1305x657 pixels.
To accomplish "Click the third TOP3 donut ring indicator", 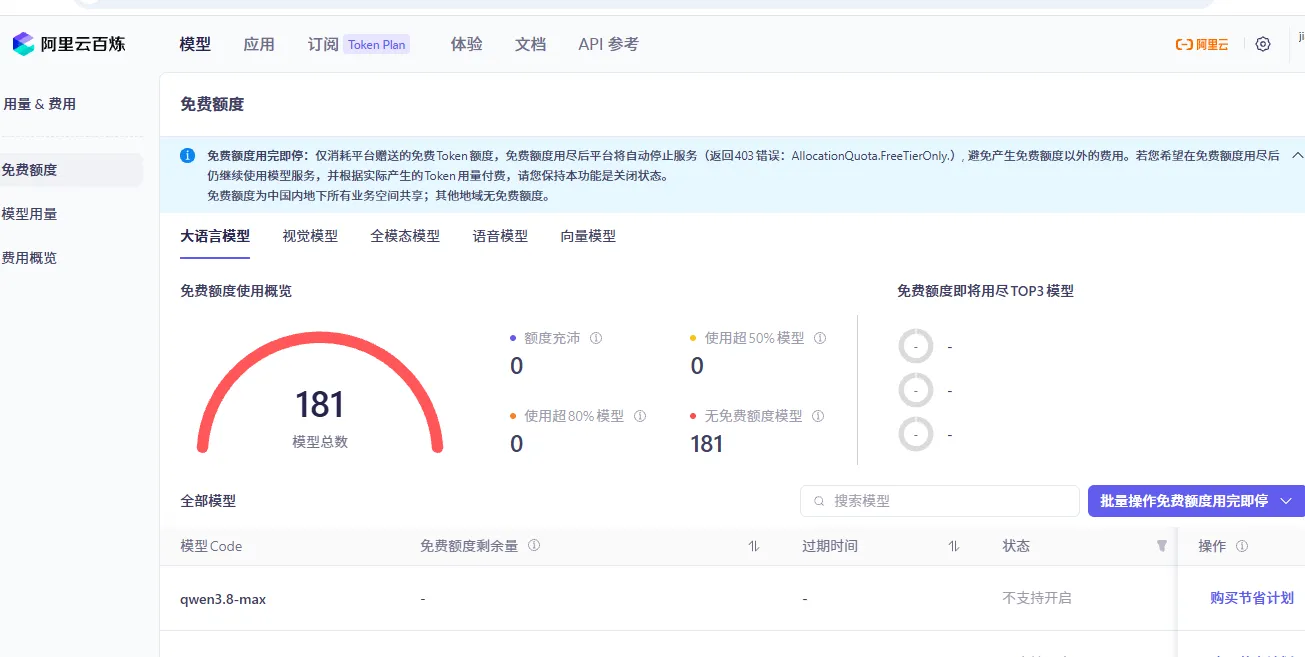I will (916, 434).
